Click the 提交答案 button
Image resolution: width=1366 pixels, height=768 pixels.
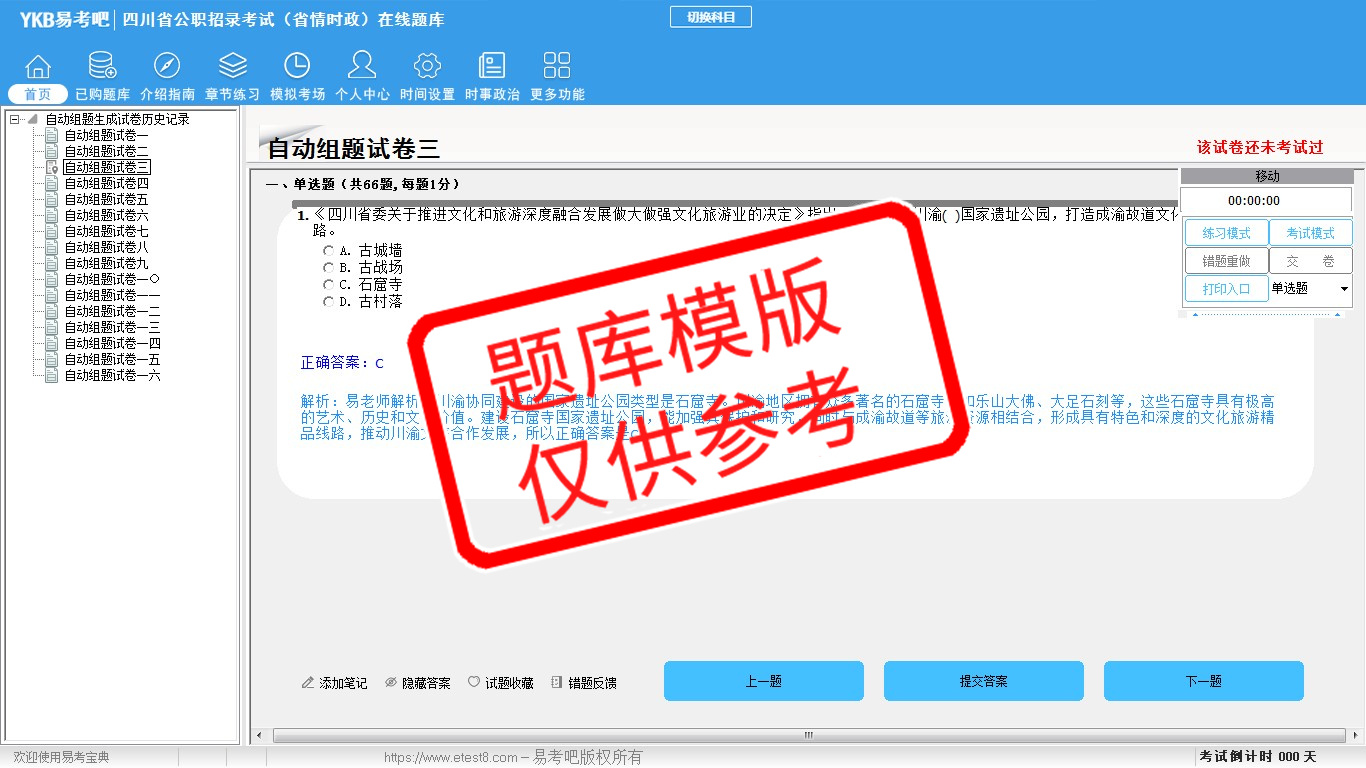point(983,681)
